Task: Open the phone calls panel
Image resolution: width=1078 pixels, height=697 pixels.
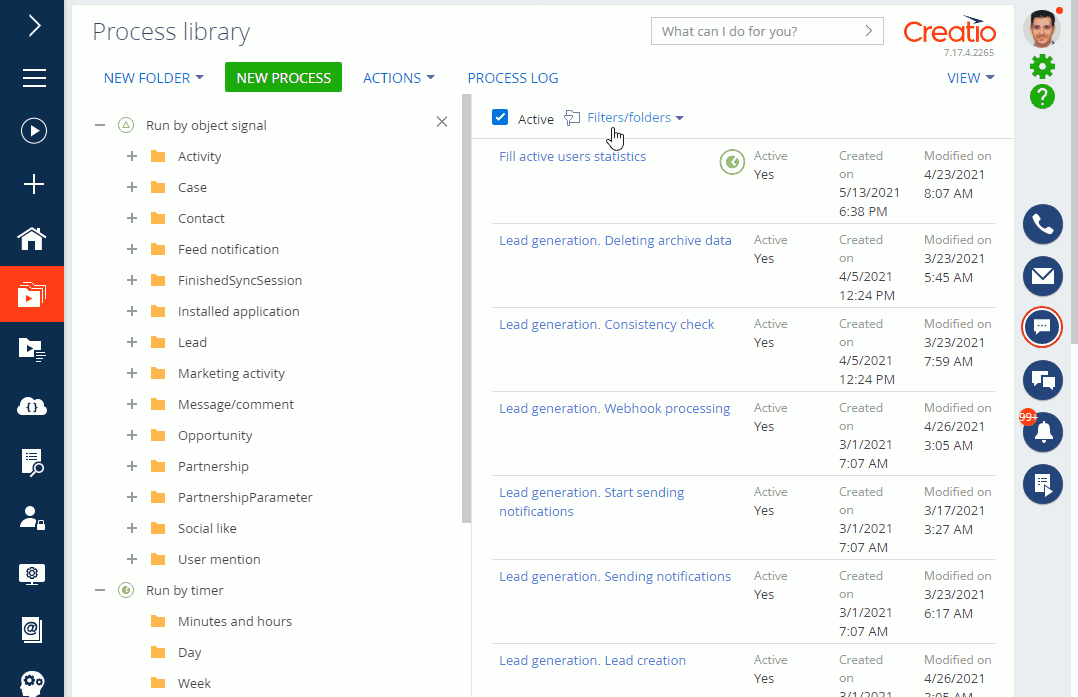Action: (x=1043, y=224)
